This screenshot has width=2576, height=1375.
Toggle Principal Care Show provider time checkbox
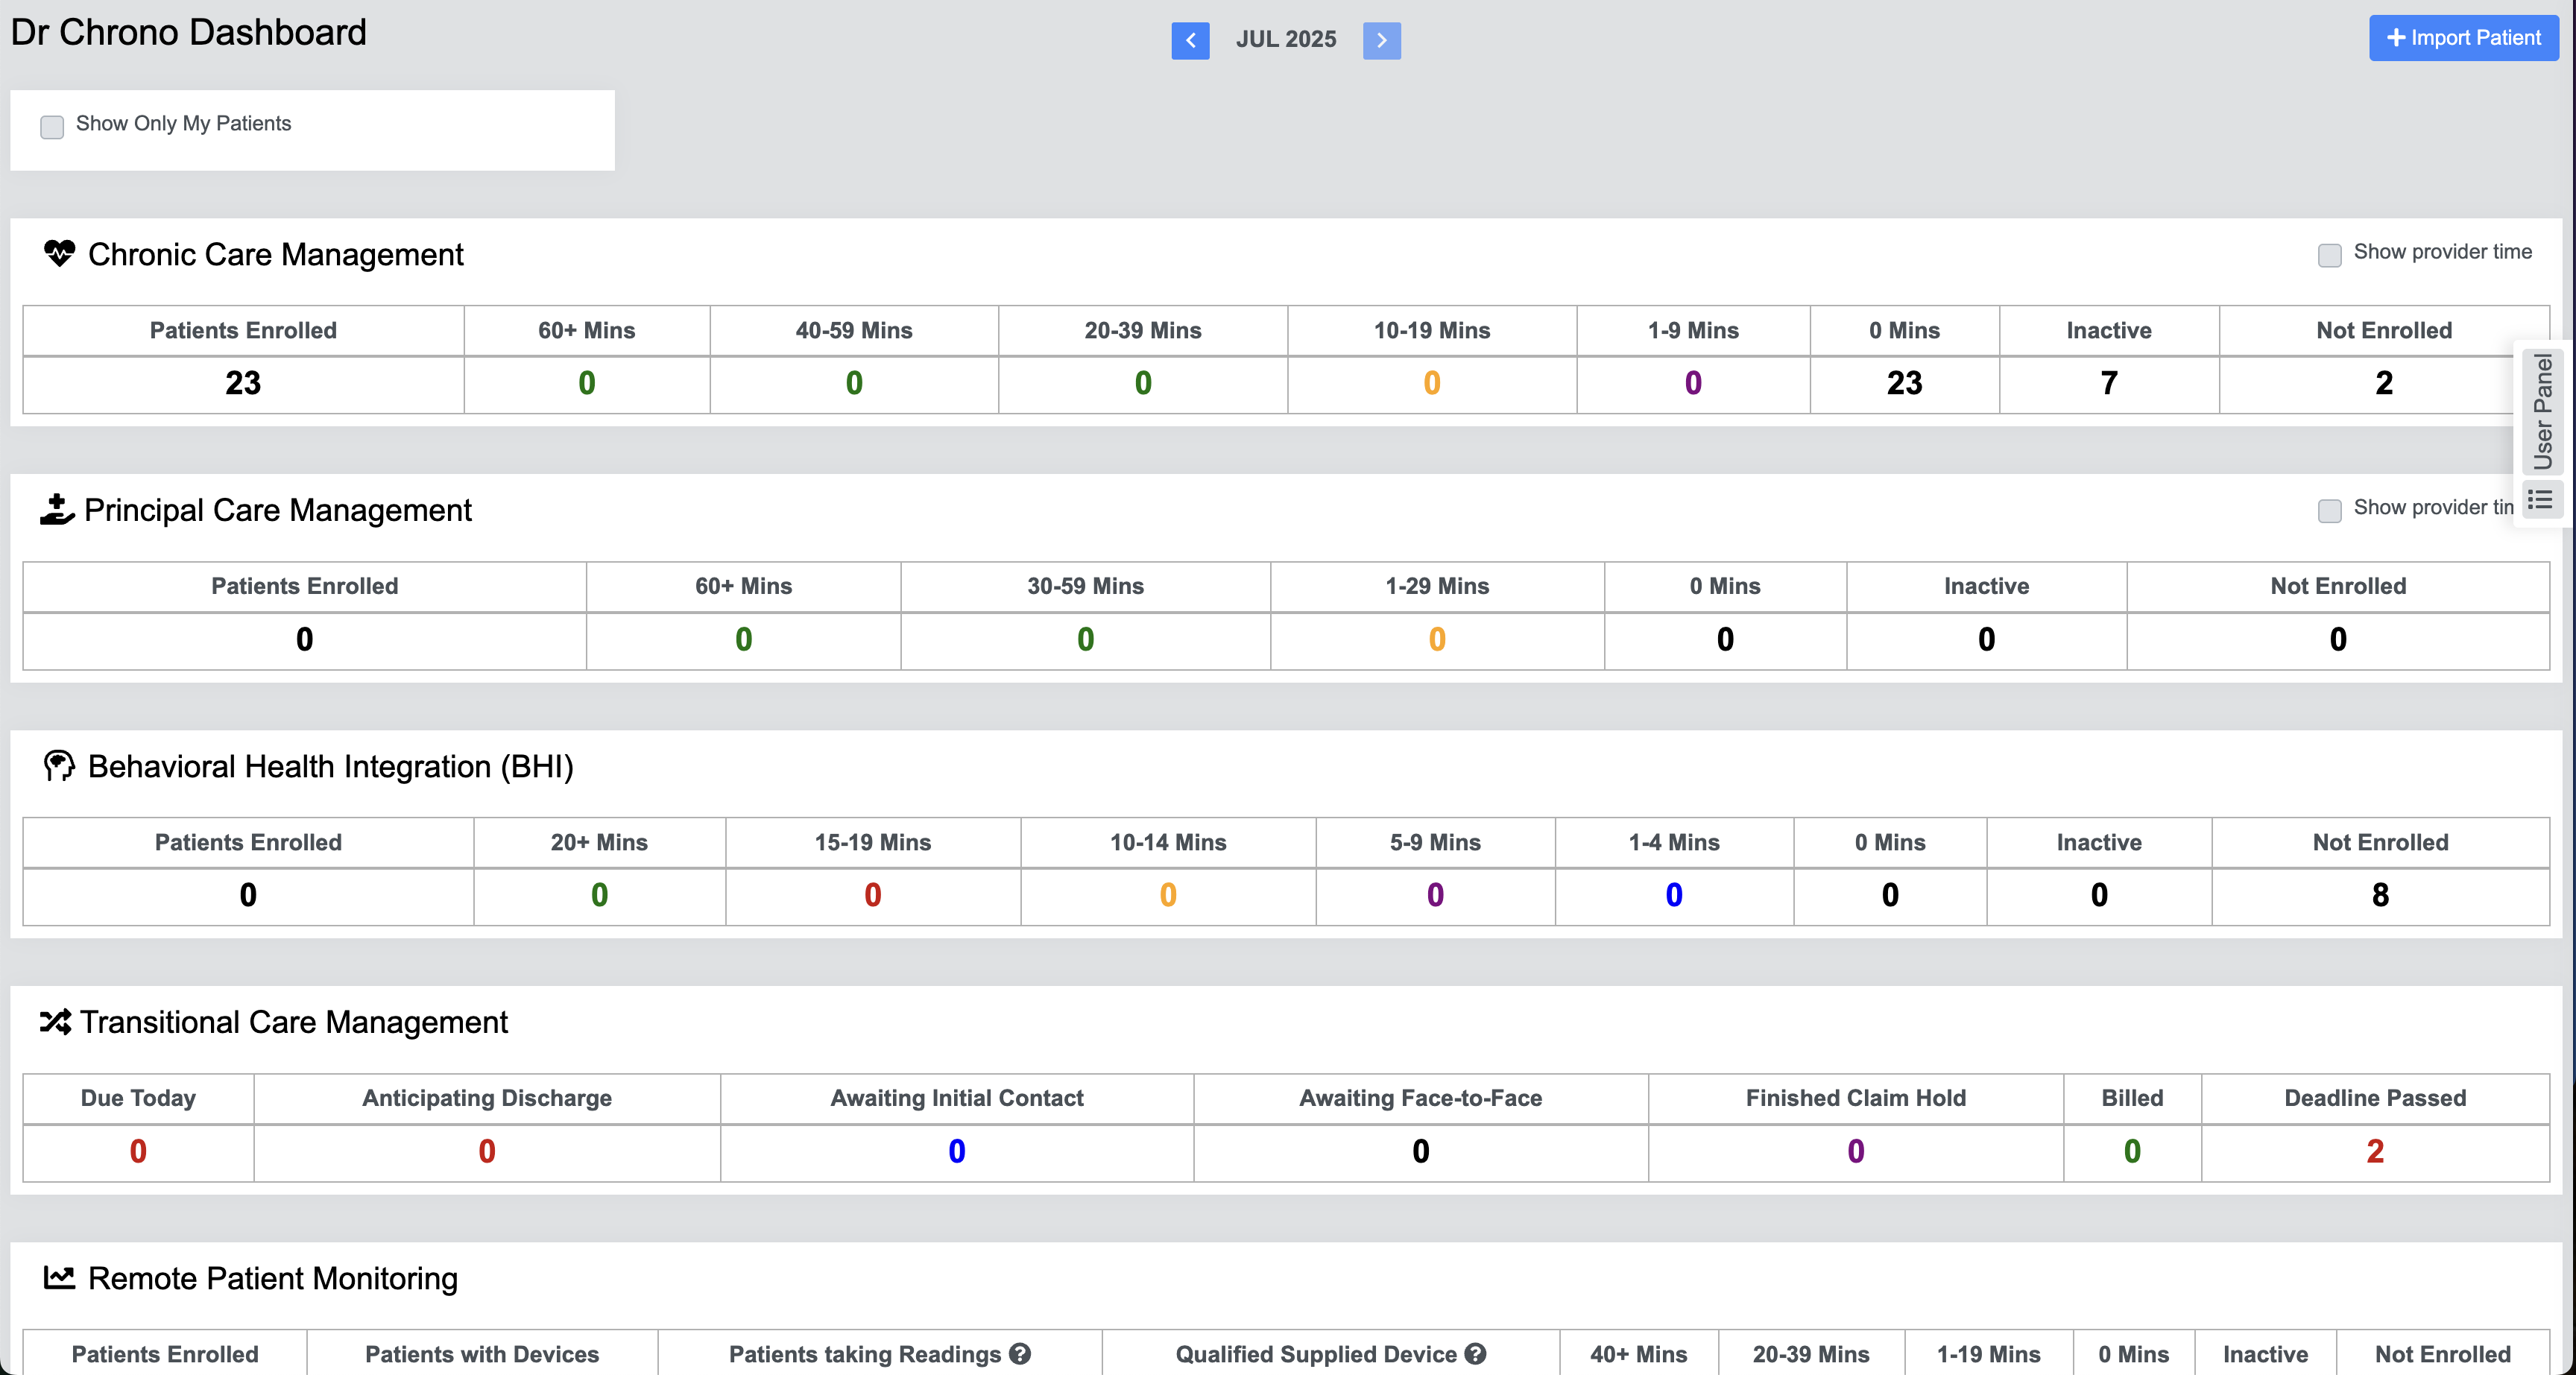(2330, 511)
